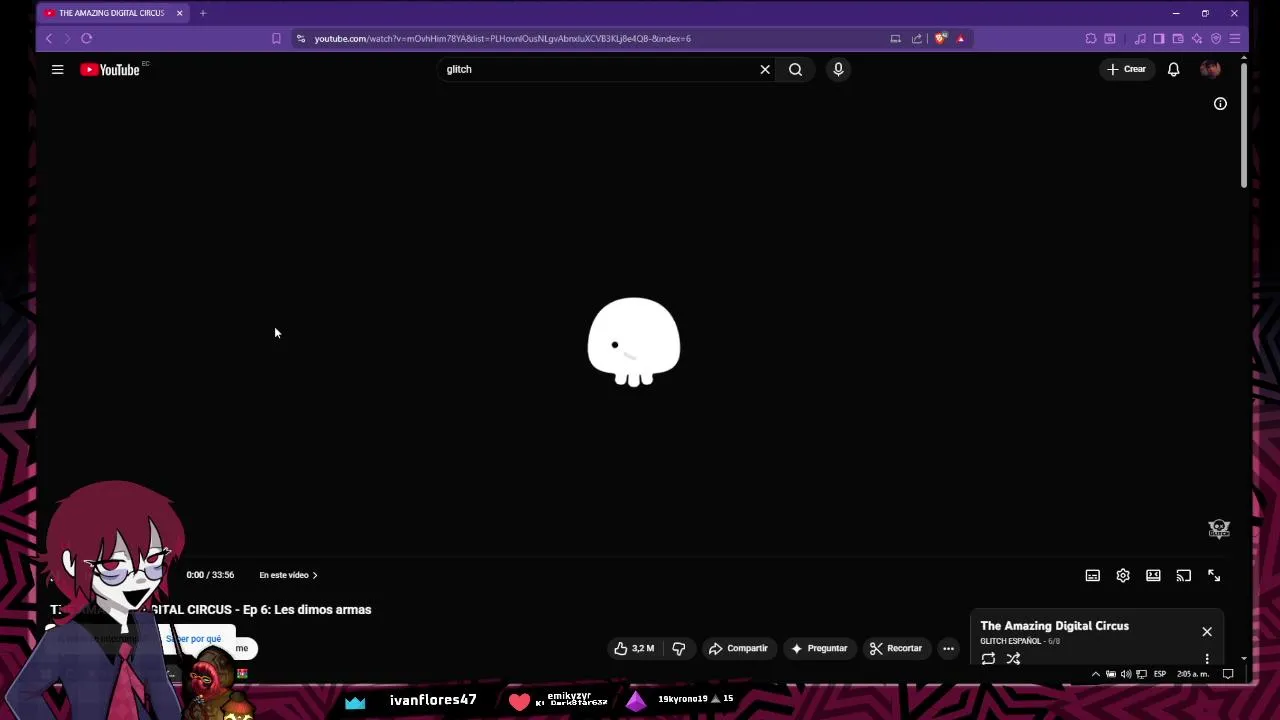Image resolution: width=1280 pixels, height=720 pixels.
Task: Dislike the video
Action: [679, 648]
